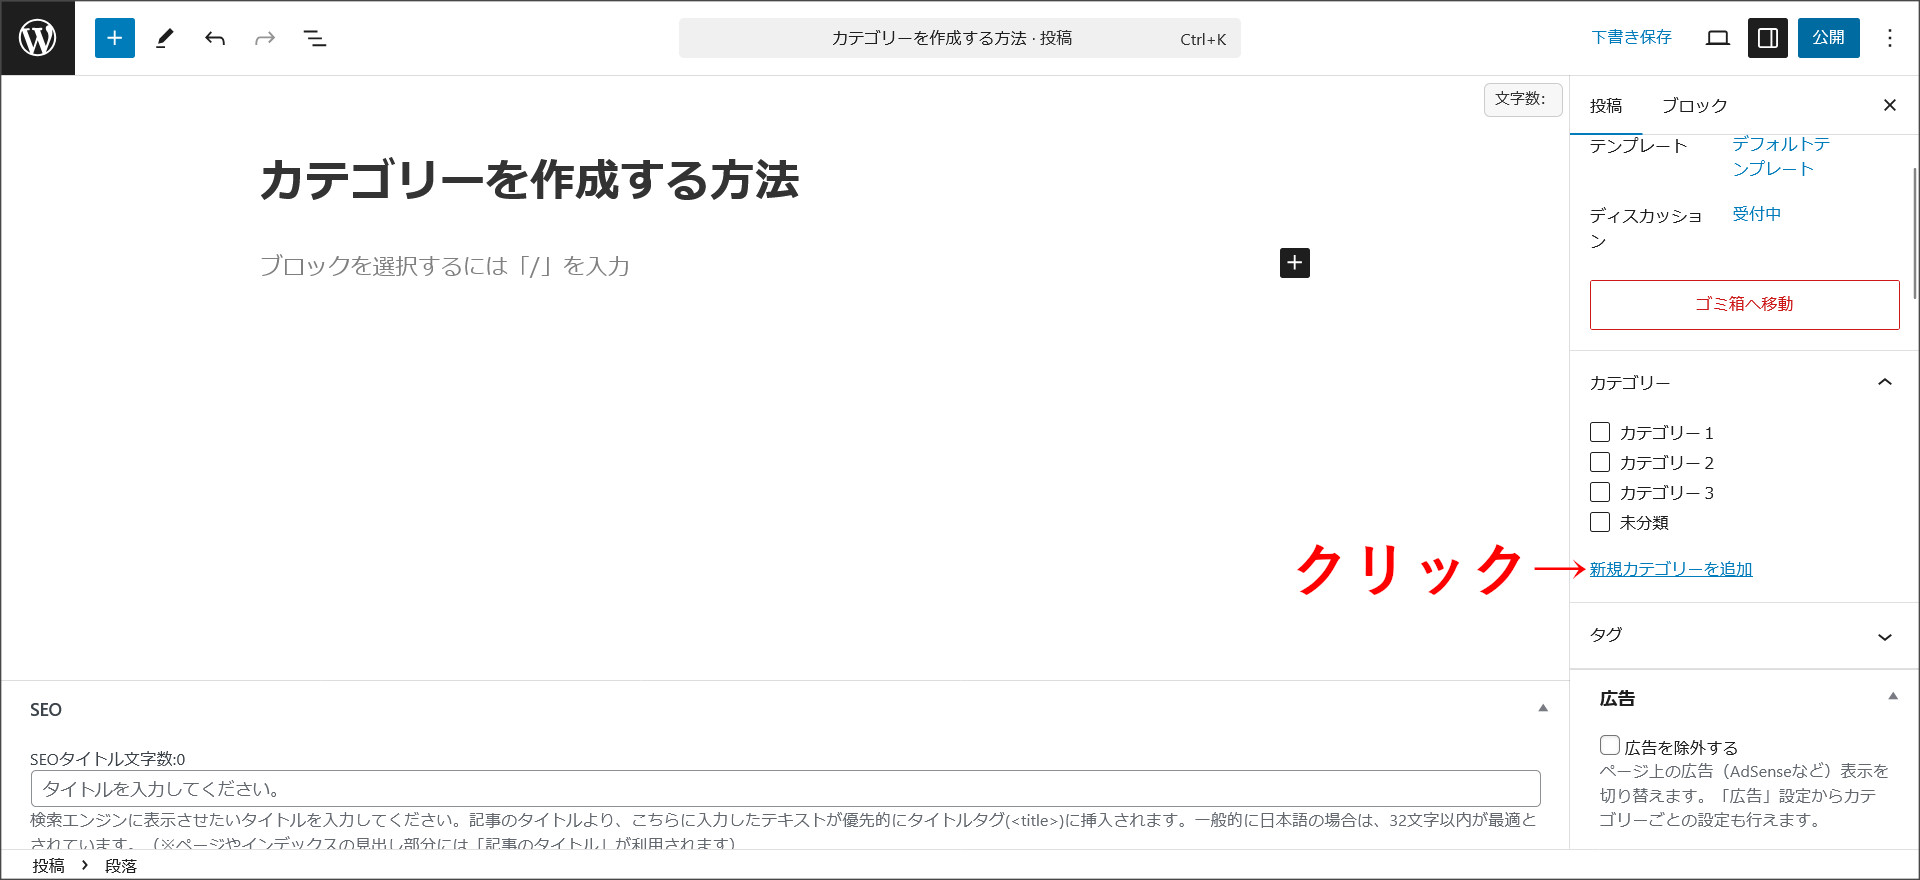Click the WordPress logo icon

[x=38, y=38]
